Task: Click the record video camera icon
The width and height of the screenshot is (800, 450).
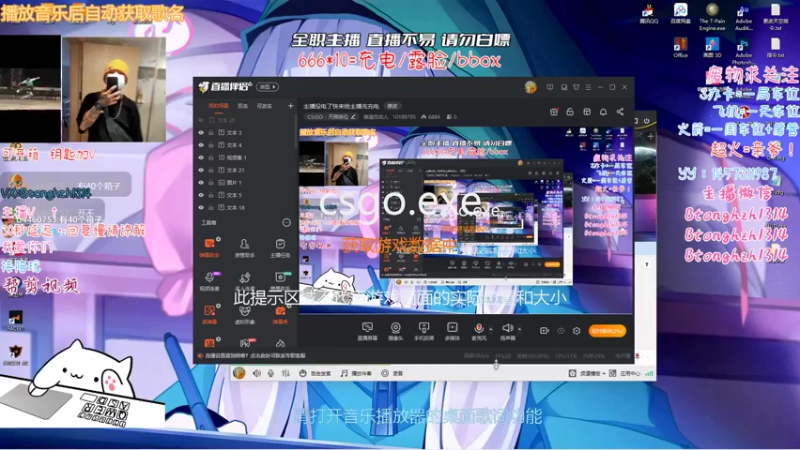Action: (544, 331)
